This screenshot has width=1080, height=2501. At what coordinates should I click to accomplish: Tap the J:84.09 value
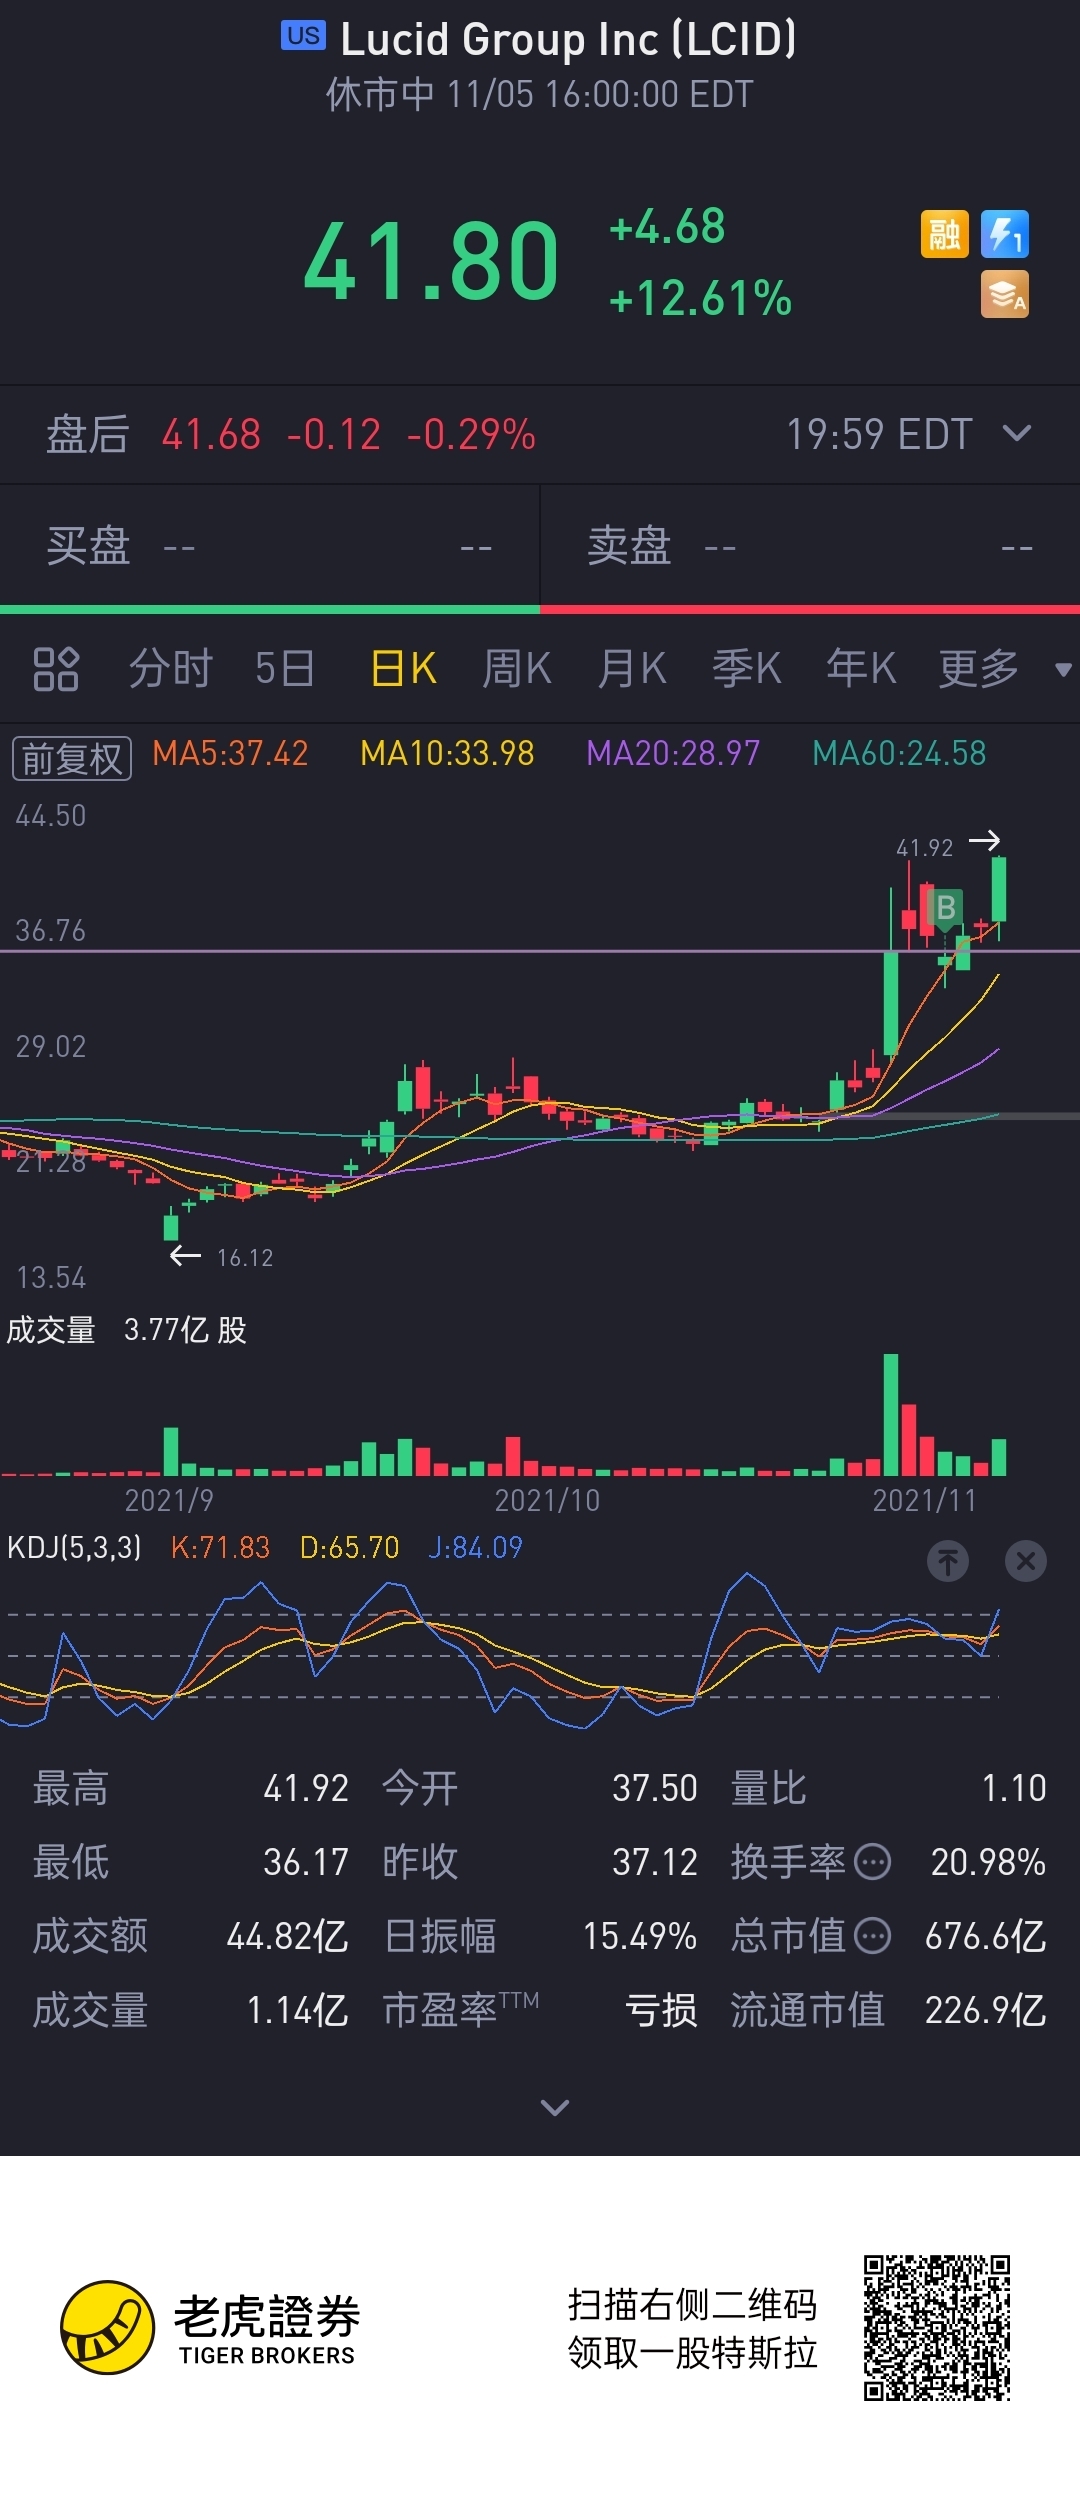[x=475, y=1547]
